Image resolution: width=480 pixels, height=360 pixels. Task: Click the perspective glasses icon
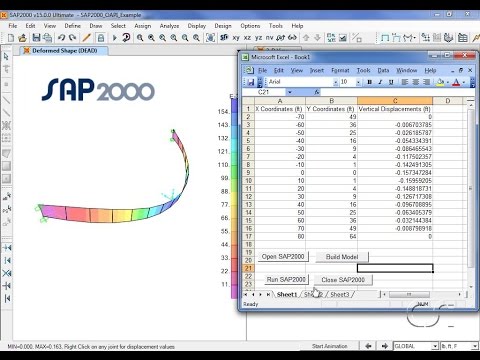pos(292,38)
